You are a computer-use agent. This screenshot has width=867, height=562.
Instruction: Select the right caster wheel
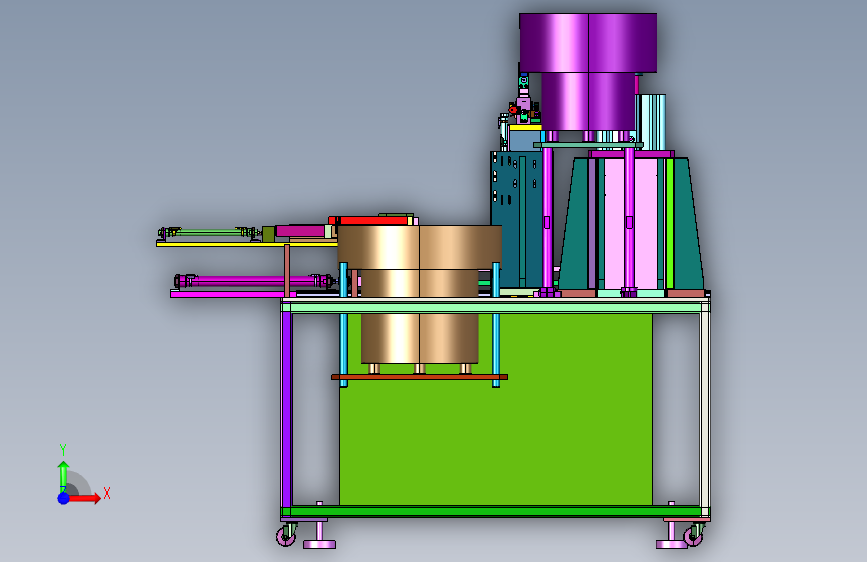[x=694, y=535]
